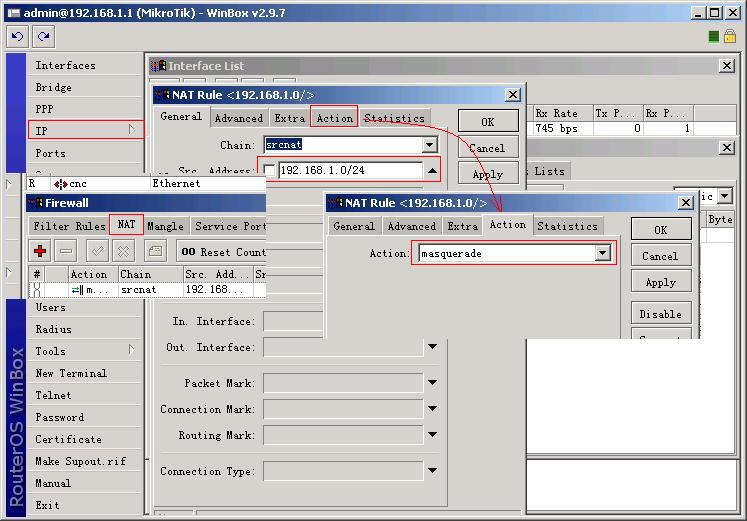Collapse the Src. Address field with up arrow
The height and width of the screenshot is (521, 747).
tap(432, 170)
